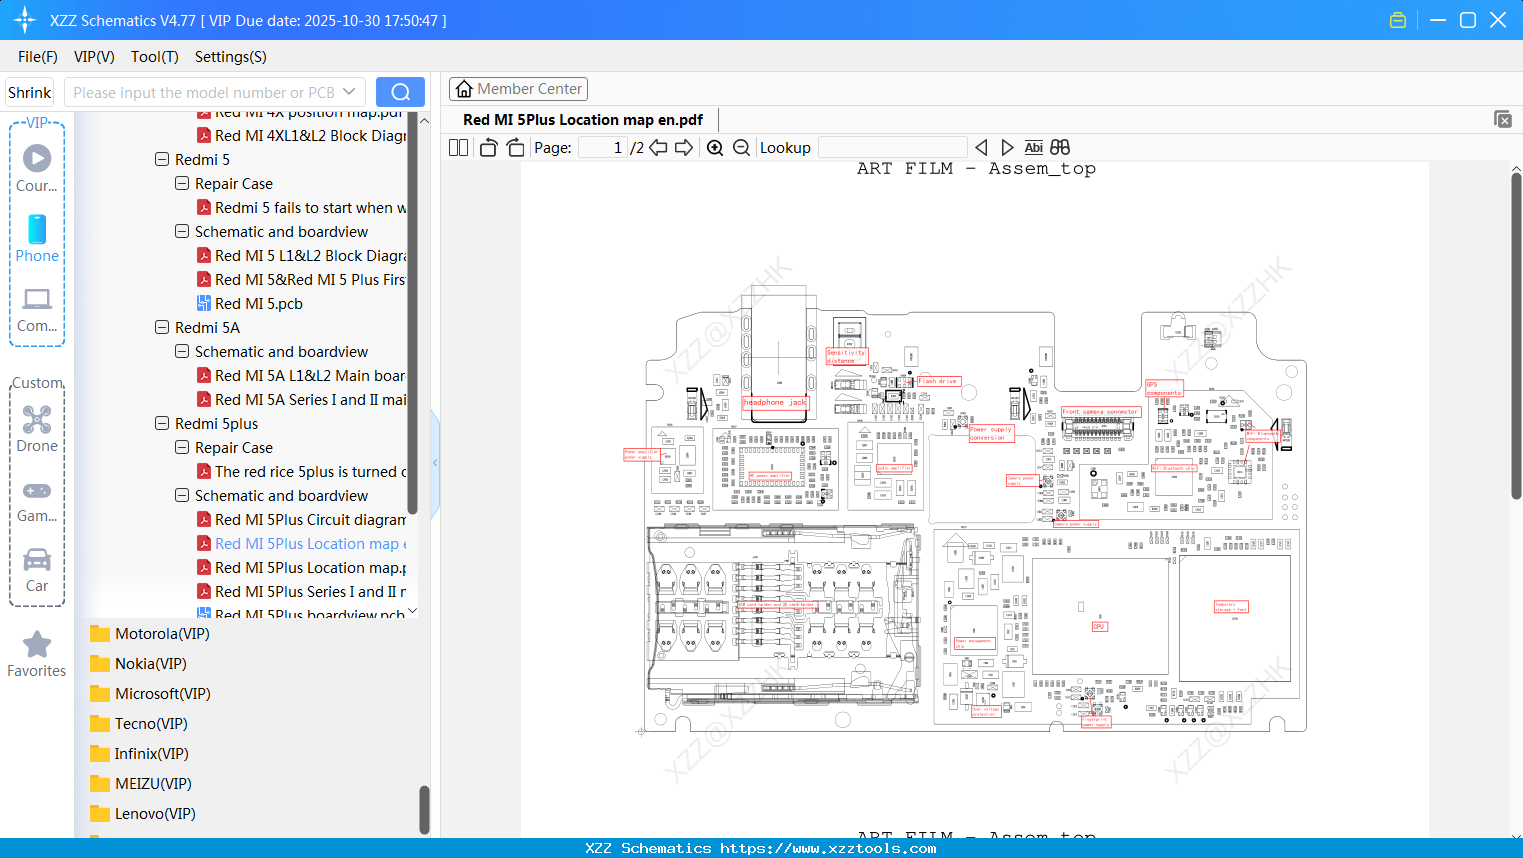Click the yellow briefcase icon in title bar
The image size is (1523, 858).
click(1398, 20)
